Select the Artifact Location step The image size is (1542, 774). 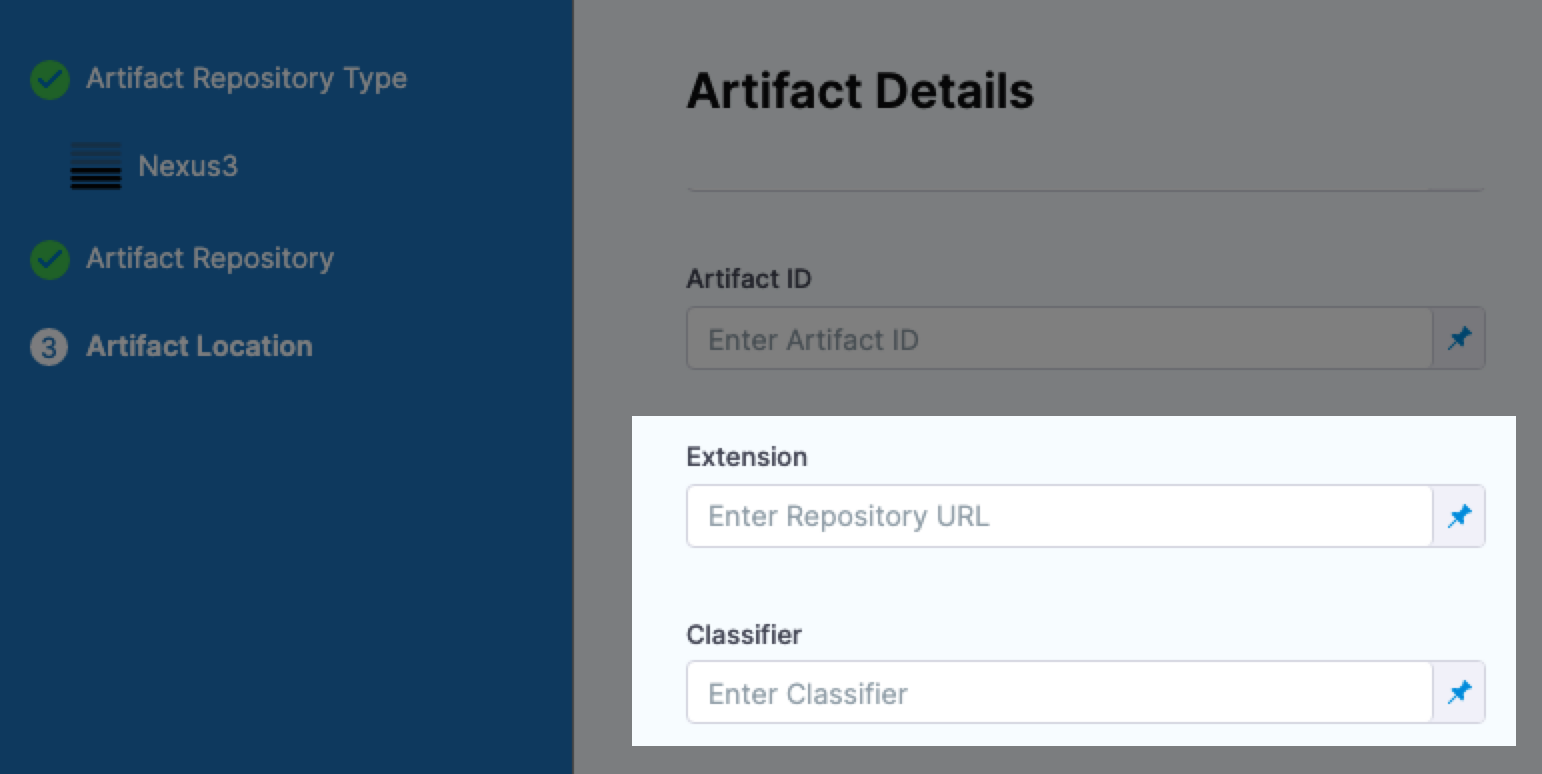coord(199,347)
